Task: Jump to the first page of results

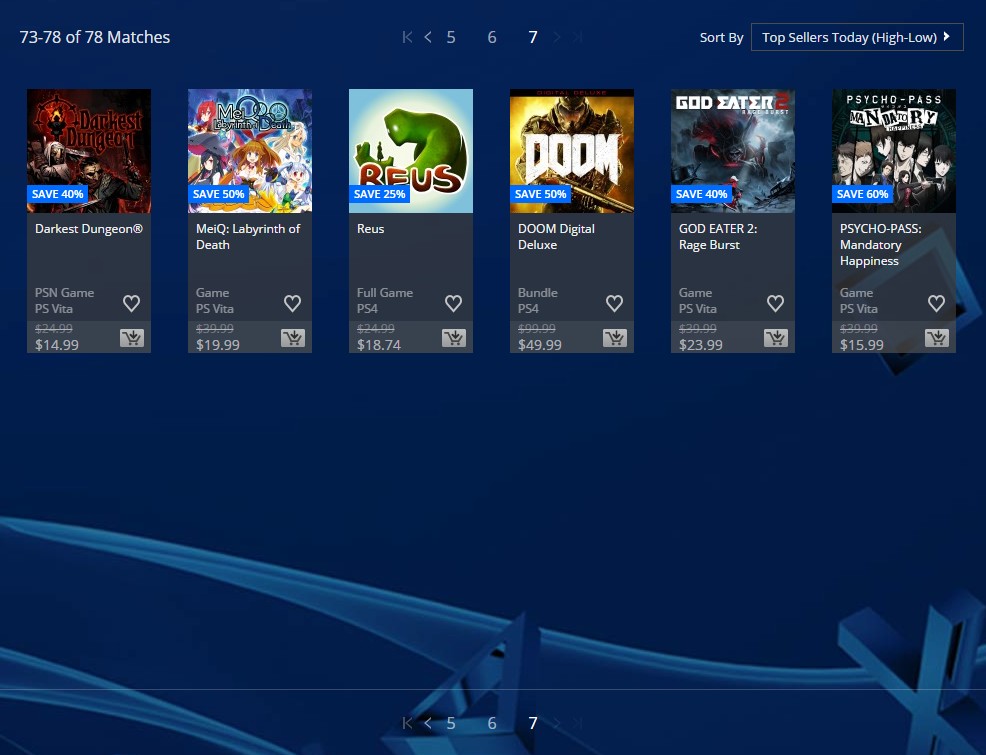Action: [x=406, y=37]
